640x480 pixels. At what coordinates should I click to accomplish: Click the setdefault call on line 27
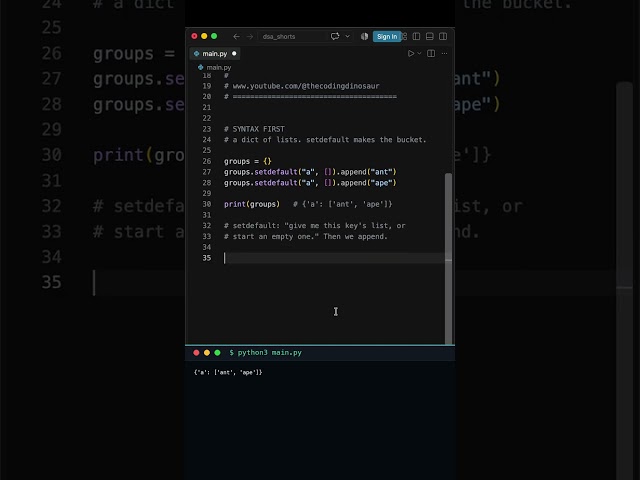click(276, 172)
